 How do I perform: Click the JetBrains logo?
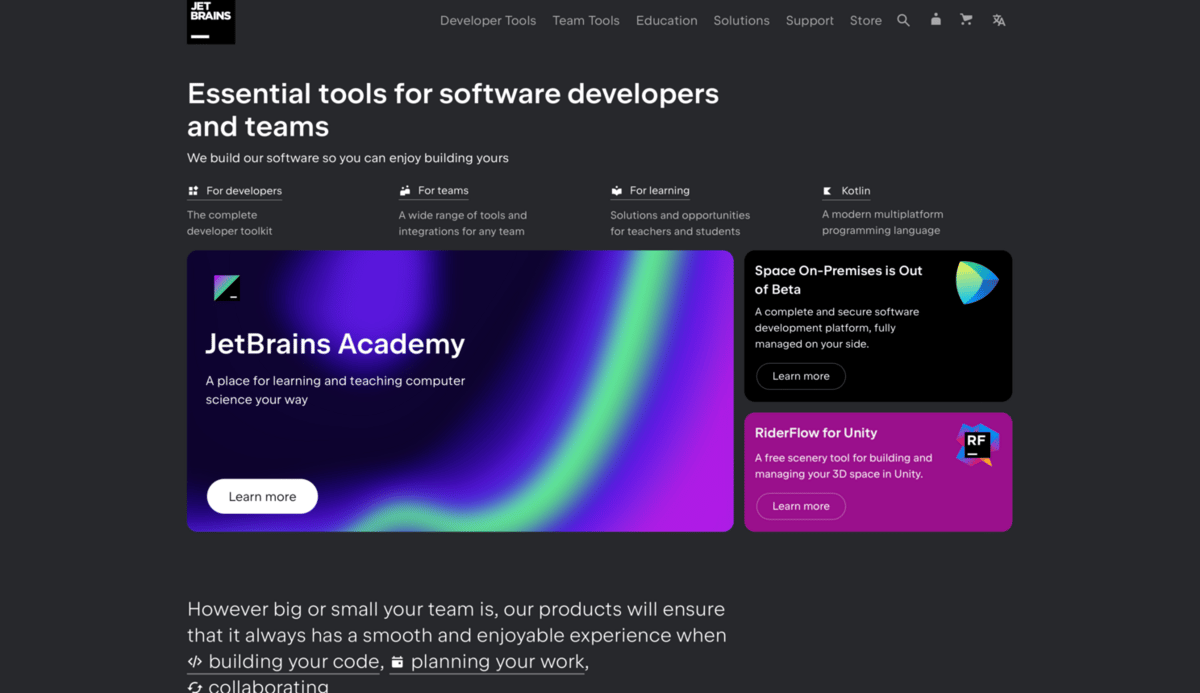[x=211, y=21]
